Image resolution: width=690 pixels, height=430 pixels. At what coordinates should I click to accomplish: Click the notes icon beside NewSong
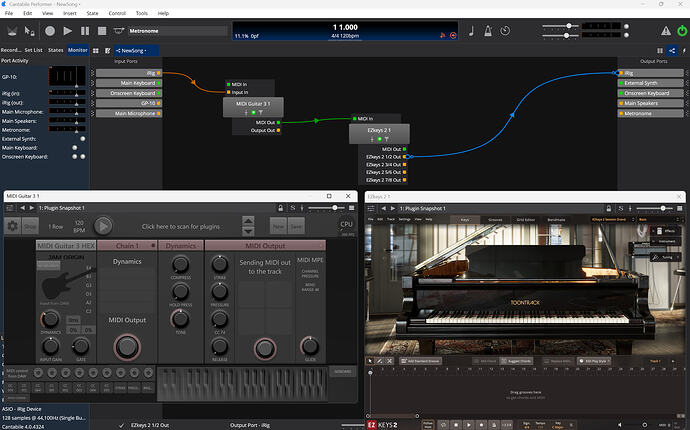point(107,51)
